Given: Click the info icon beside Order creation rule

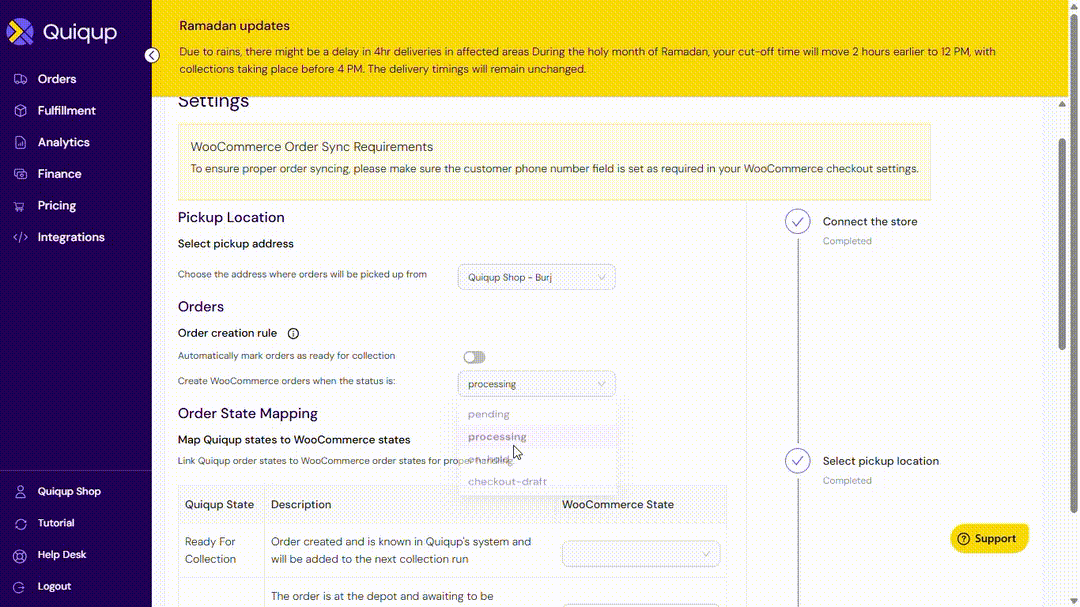Looking at the screenshot, I should point(293,333).
